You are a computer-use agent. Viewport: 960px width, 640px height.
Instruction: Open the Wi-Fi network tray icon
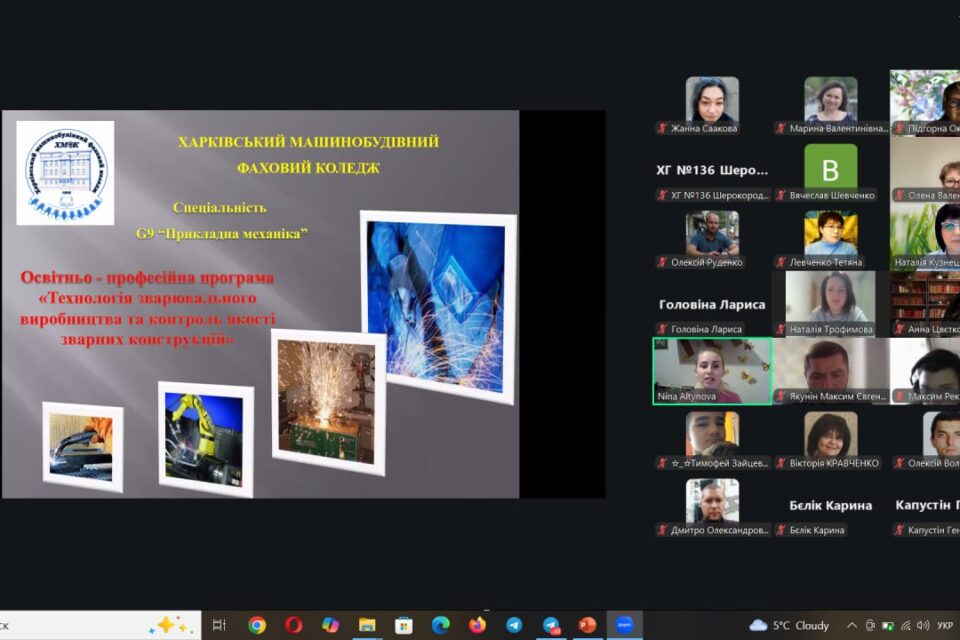906,625
